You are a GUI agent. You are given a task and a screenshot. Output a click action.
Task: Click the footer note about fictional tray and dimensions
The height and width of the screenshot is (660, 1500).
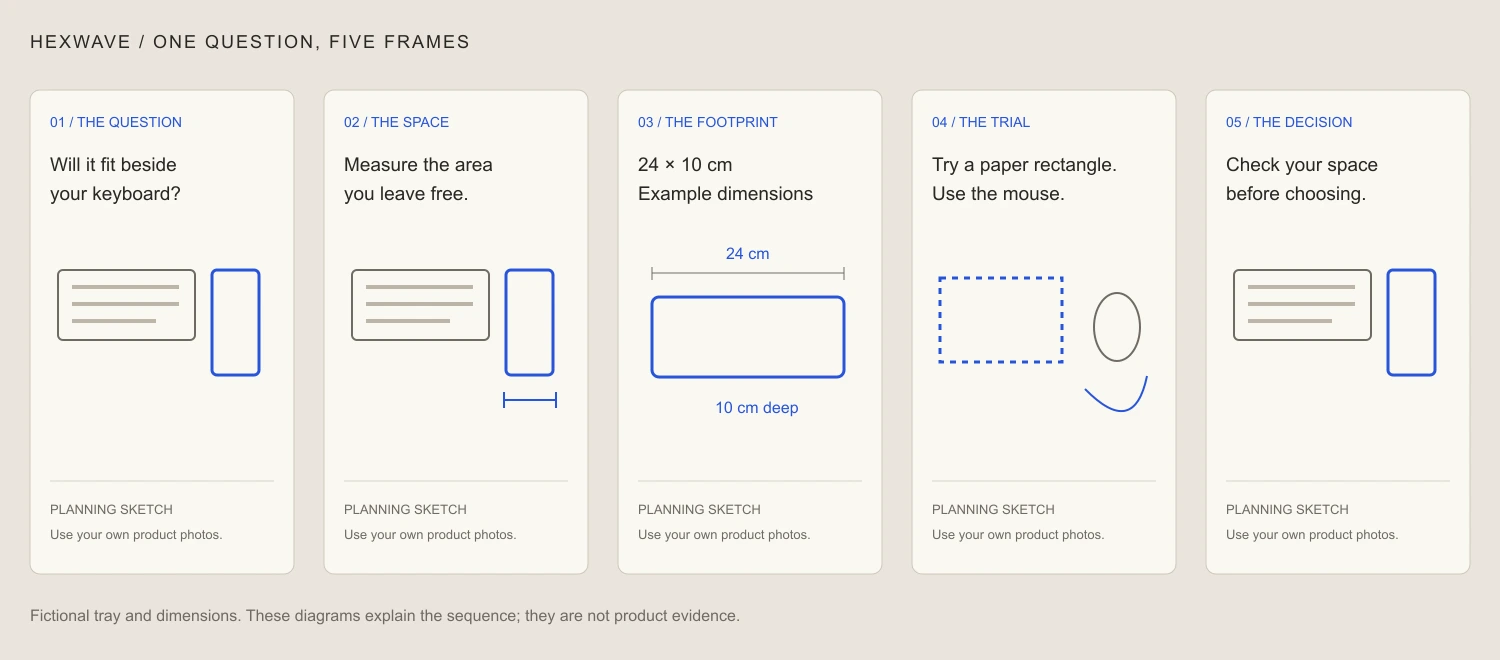[x=385, y=616]
